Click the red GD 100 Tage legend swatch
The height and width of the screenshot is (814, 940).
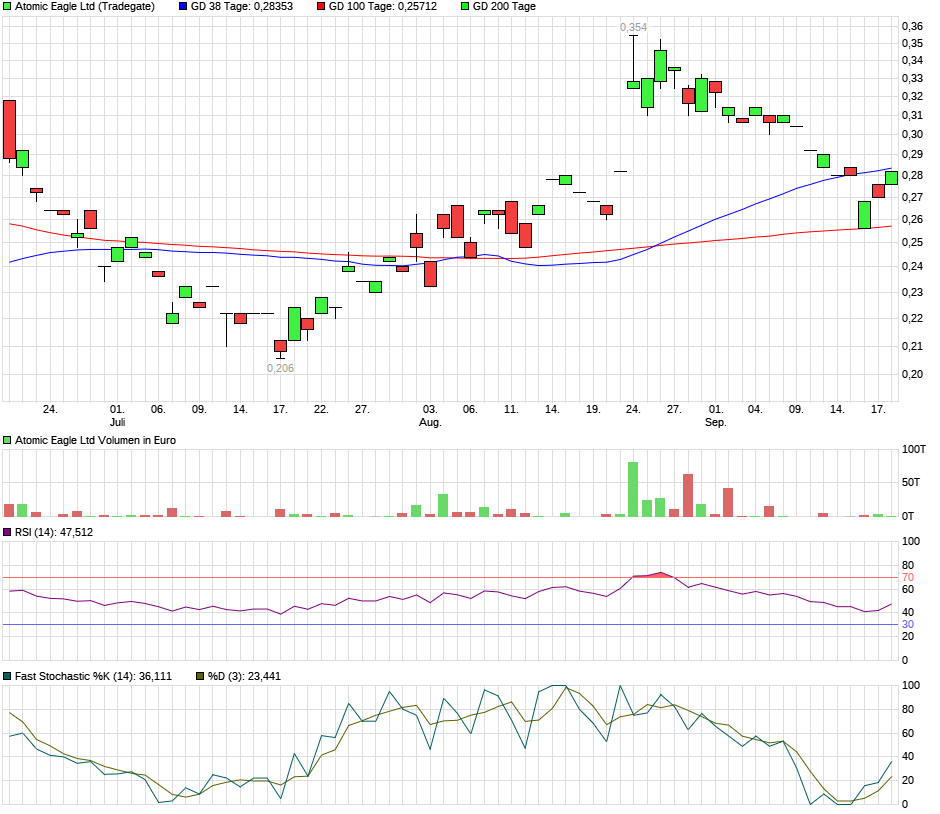(321, 7)
